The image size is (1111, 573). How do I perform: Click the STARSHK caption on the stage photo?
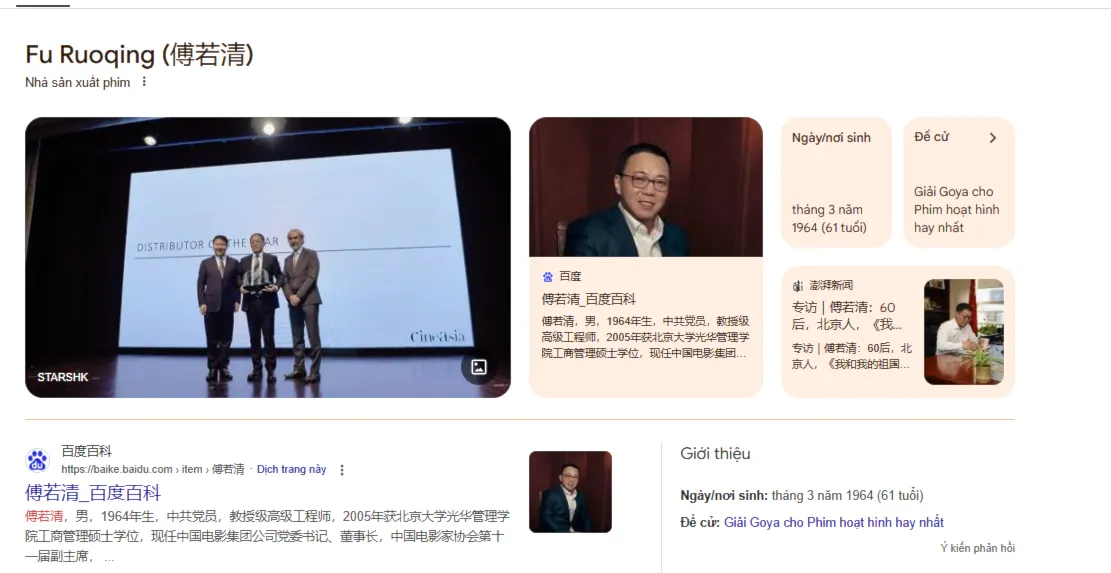[x=63, y=378]
